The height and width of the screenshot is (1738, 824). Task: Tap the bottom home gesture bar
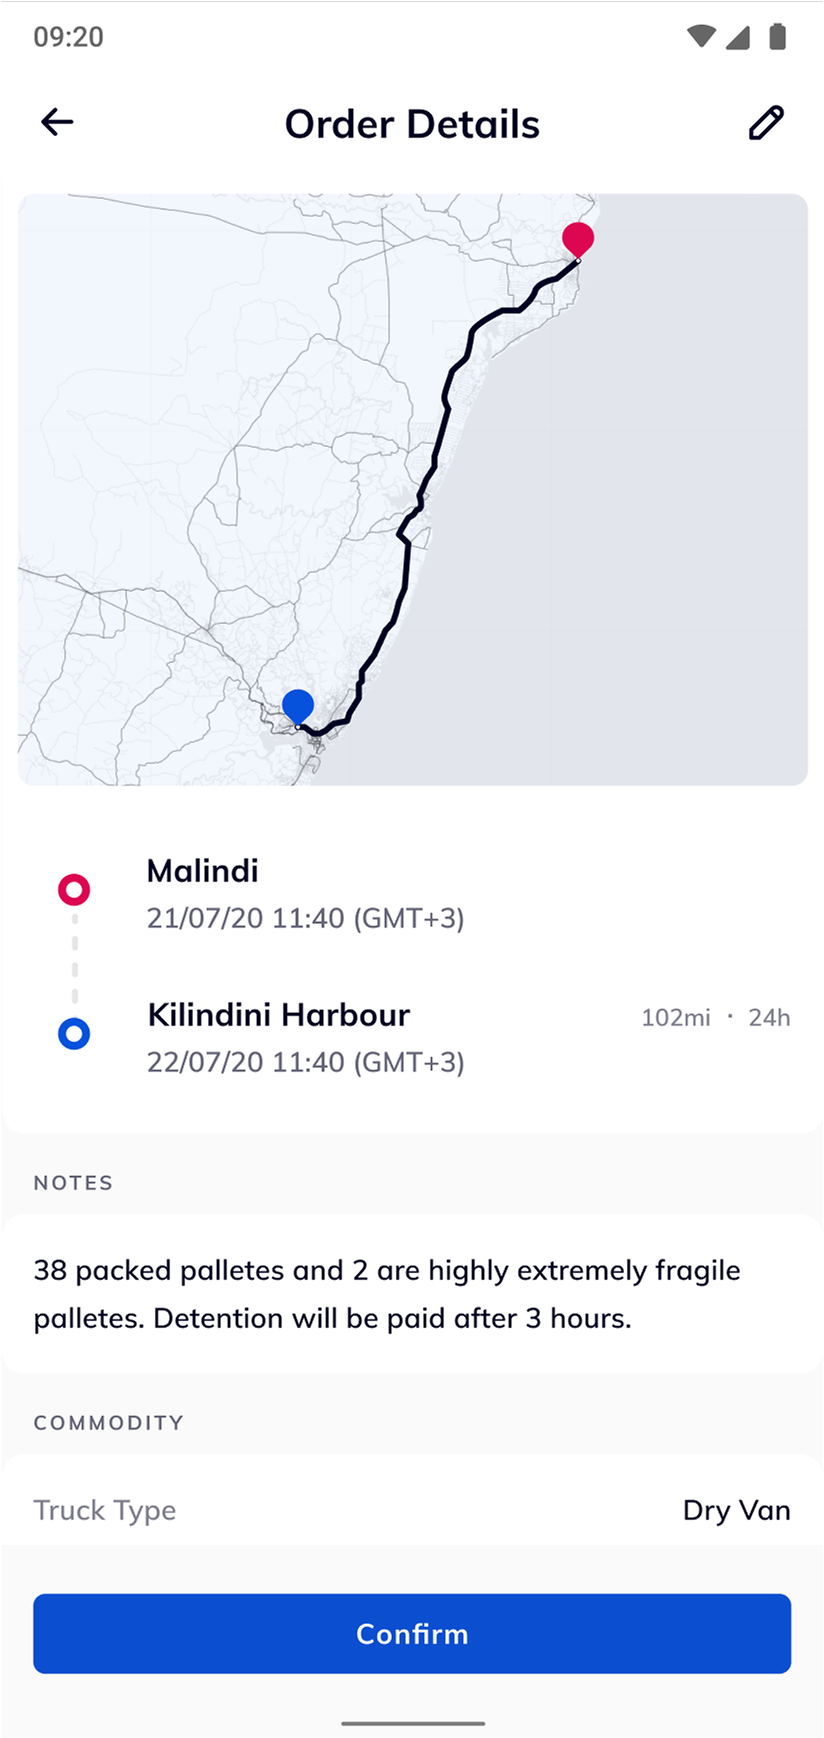click(412, 1723)
